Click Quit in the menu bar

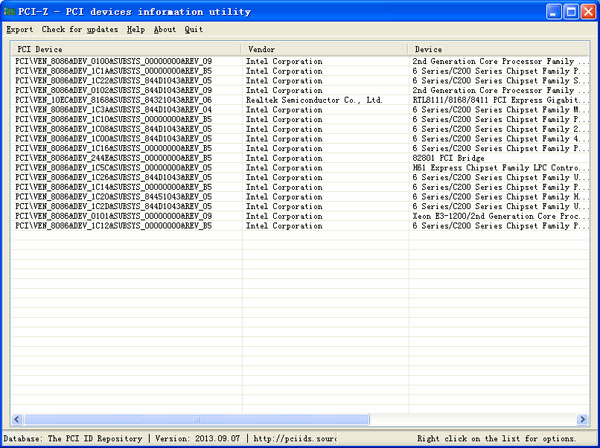[x=194, y=29]
